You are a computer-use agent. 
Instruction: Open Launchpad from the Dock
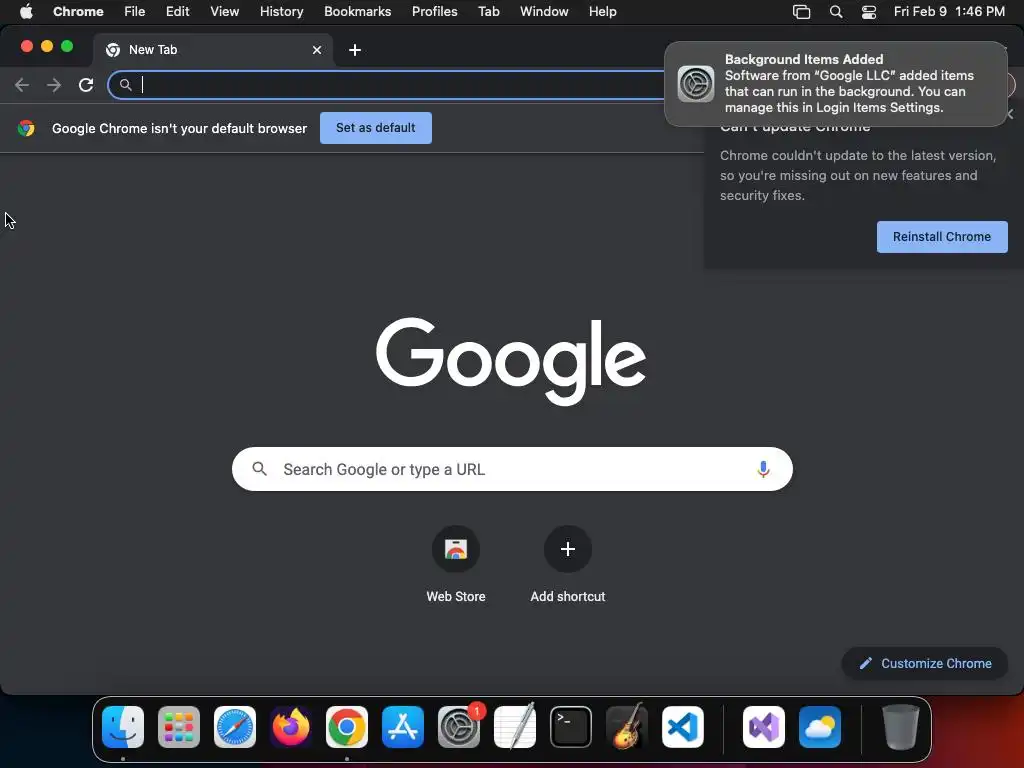click(x=179, y=727)
